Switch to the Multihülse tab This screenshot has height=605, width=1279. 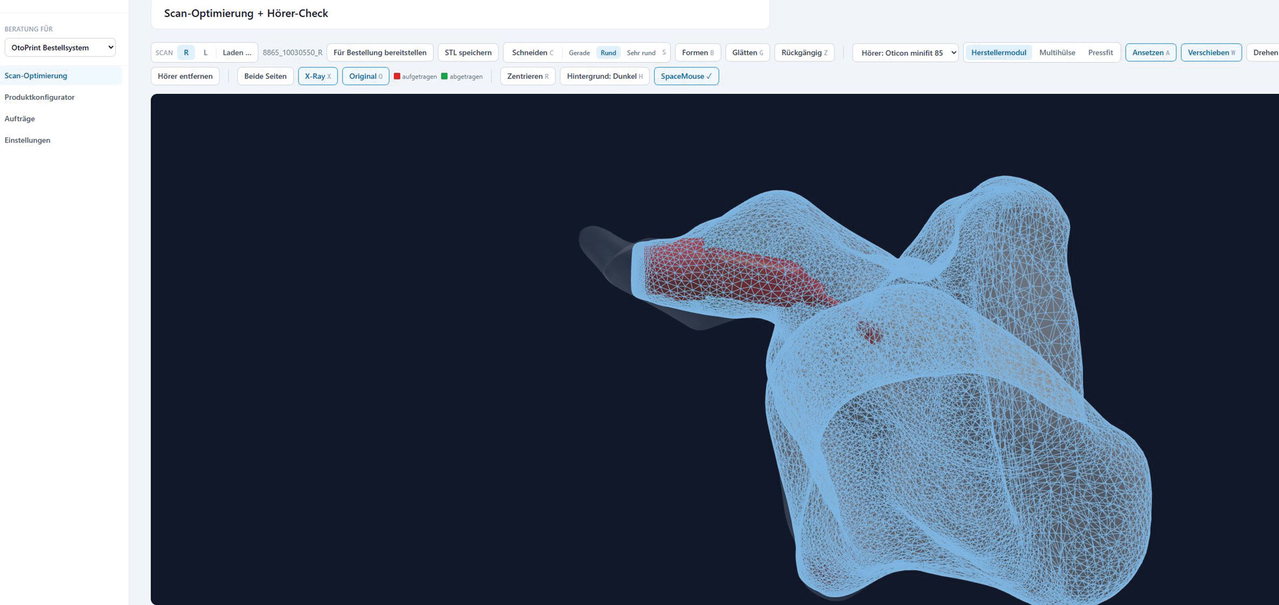(x=1057, y=52)
